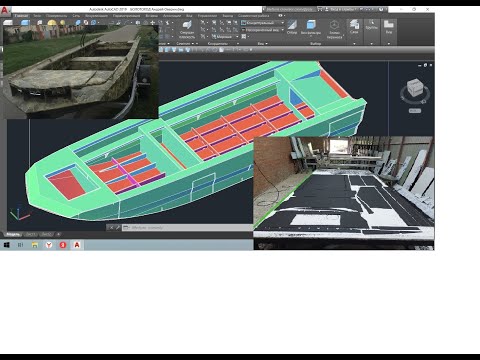480x360 pixels.
Task: Click the old boat photo overlay
Action: 81,72
